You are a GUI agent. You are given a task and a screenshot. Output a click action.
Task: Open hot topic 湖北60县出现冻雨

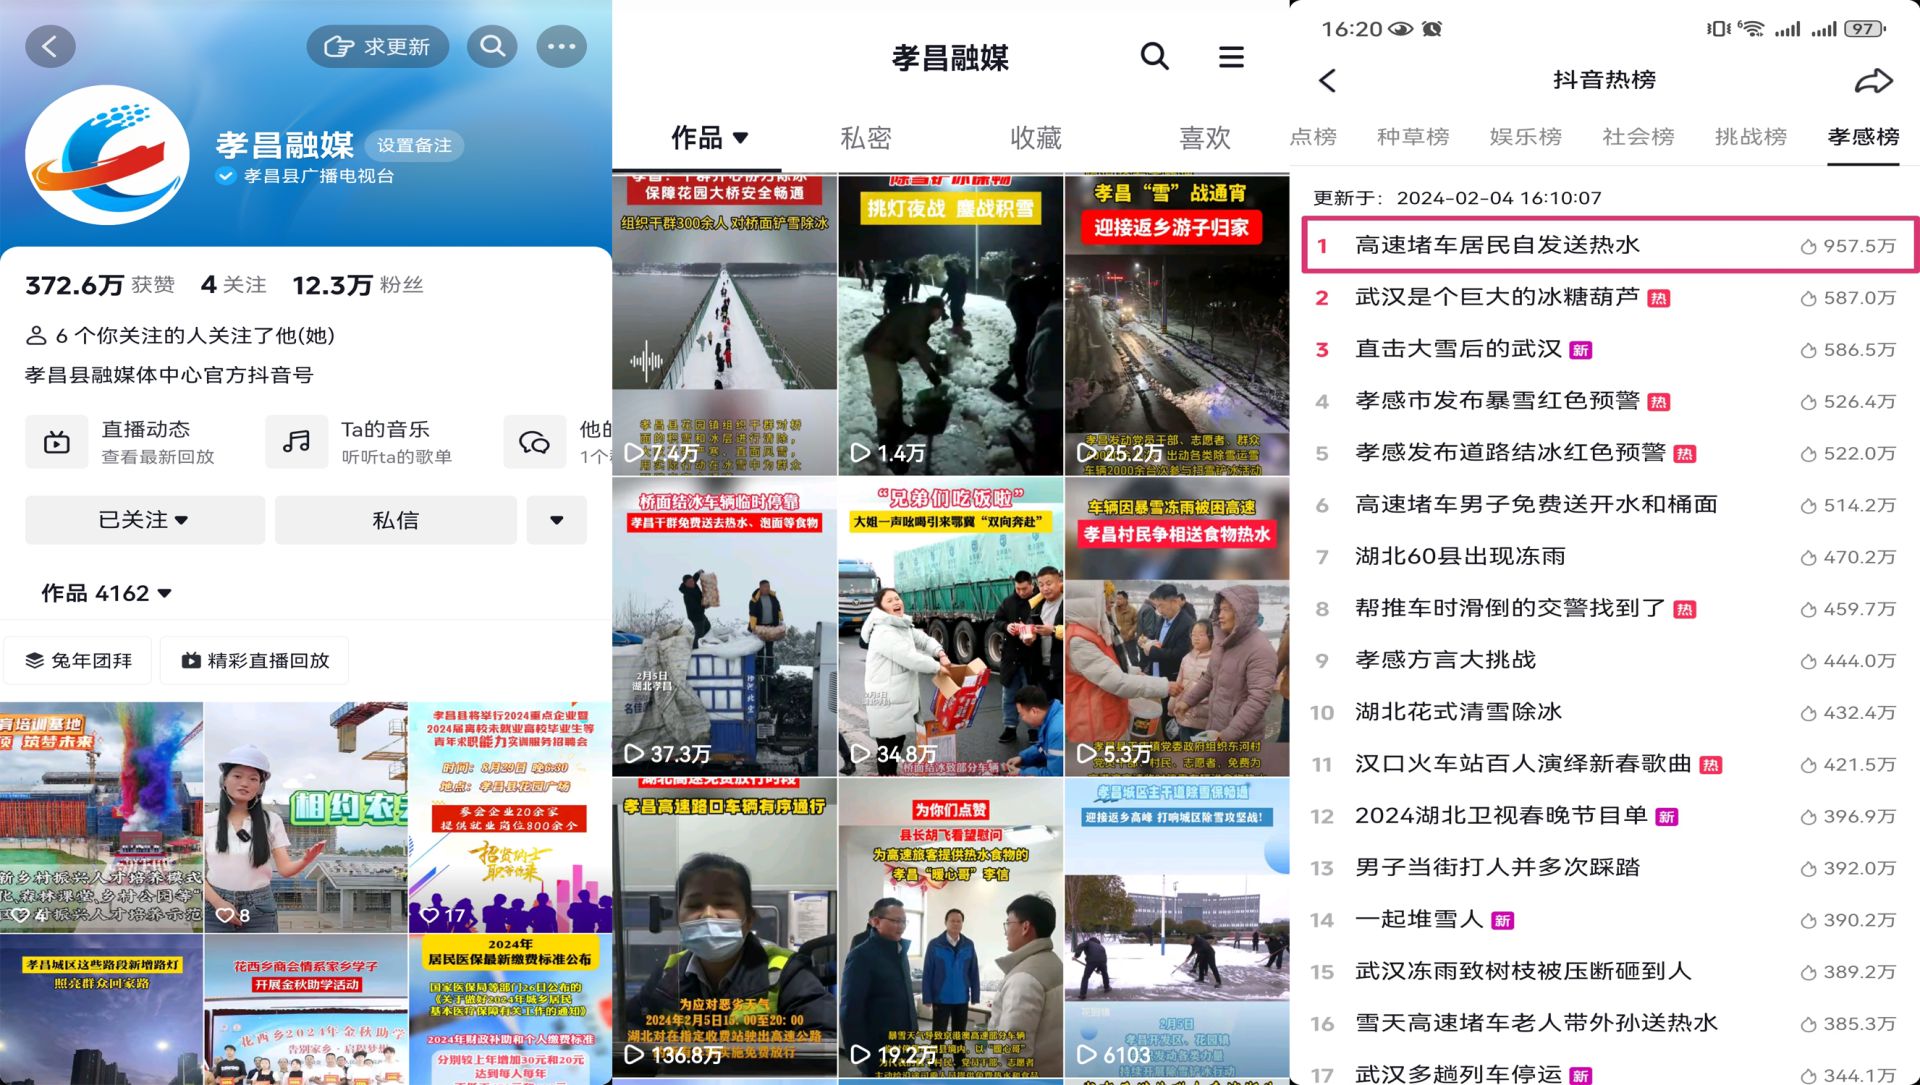pyautogui.click(x=1609, y=557)
